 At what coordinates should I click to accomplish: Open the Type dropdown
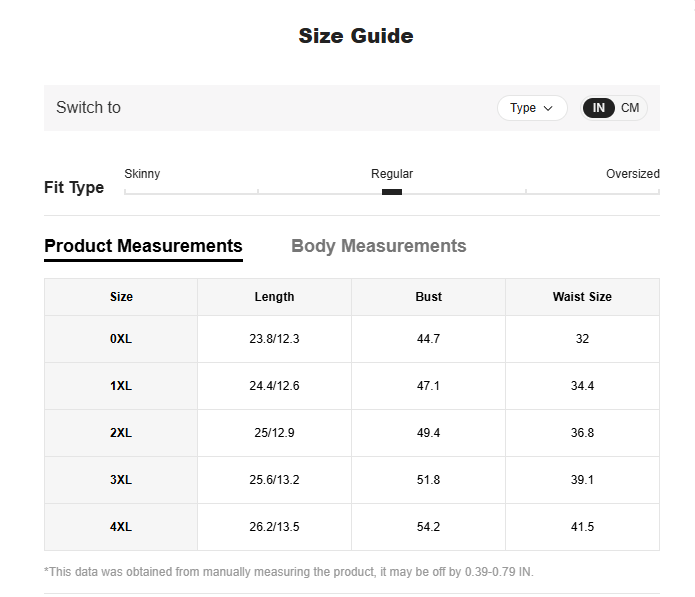pyautogui.click(x=532, y=108)
